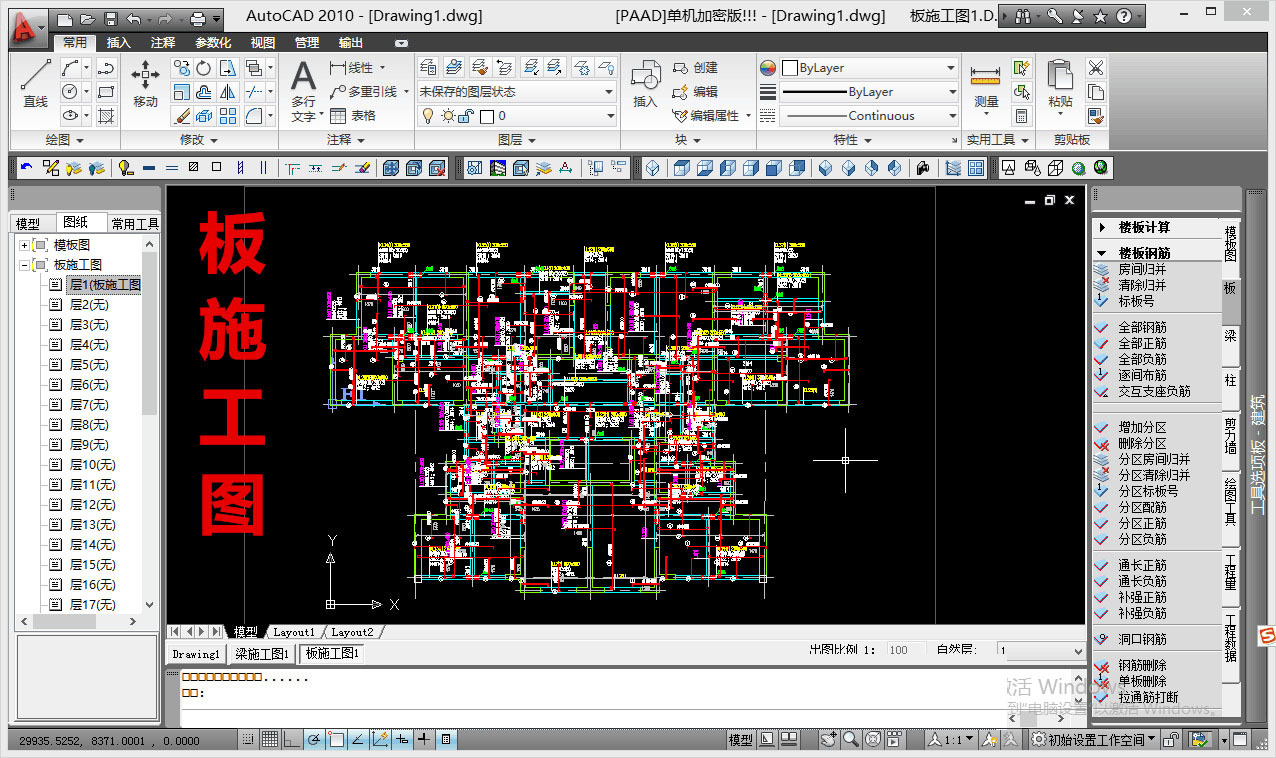The width and height of the screenshot is (1276, 758).
Task: Click 房间归并 in the right panel
Action: (x=1142, y=270)
